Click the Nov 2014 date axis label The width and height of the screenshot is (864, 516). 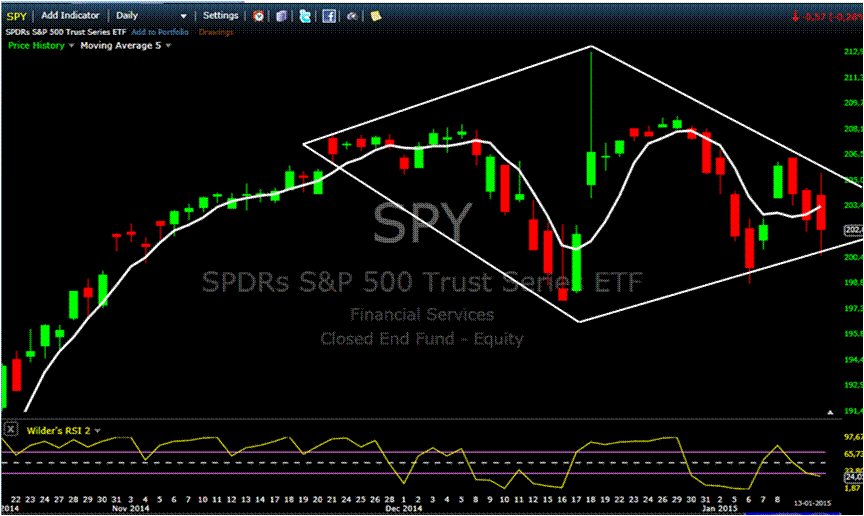(x=131, y=508)
